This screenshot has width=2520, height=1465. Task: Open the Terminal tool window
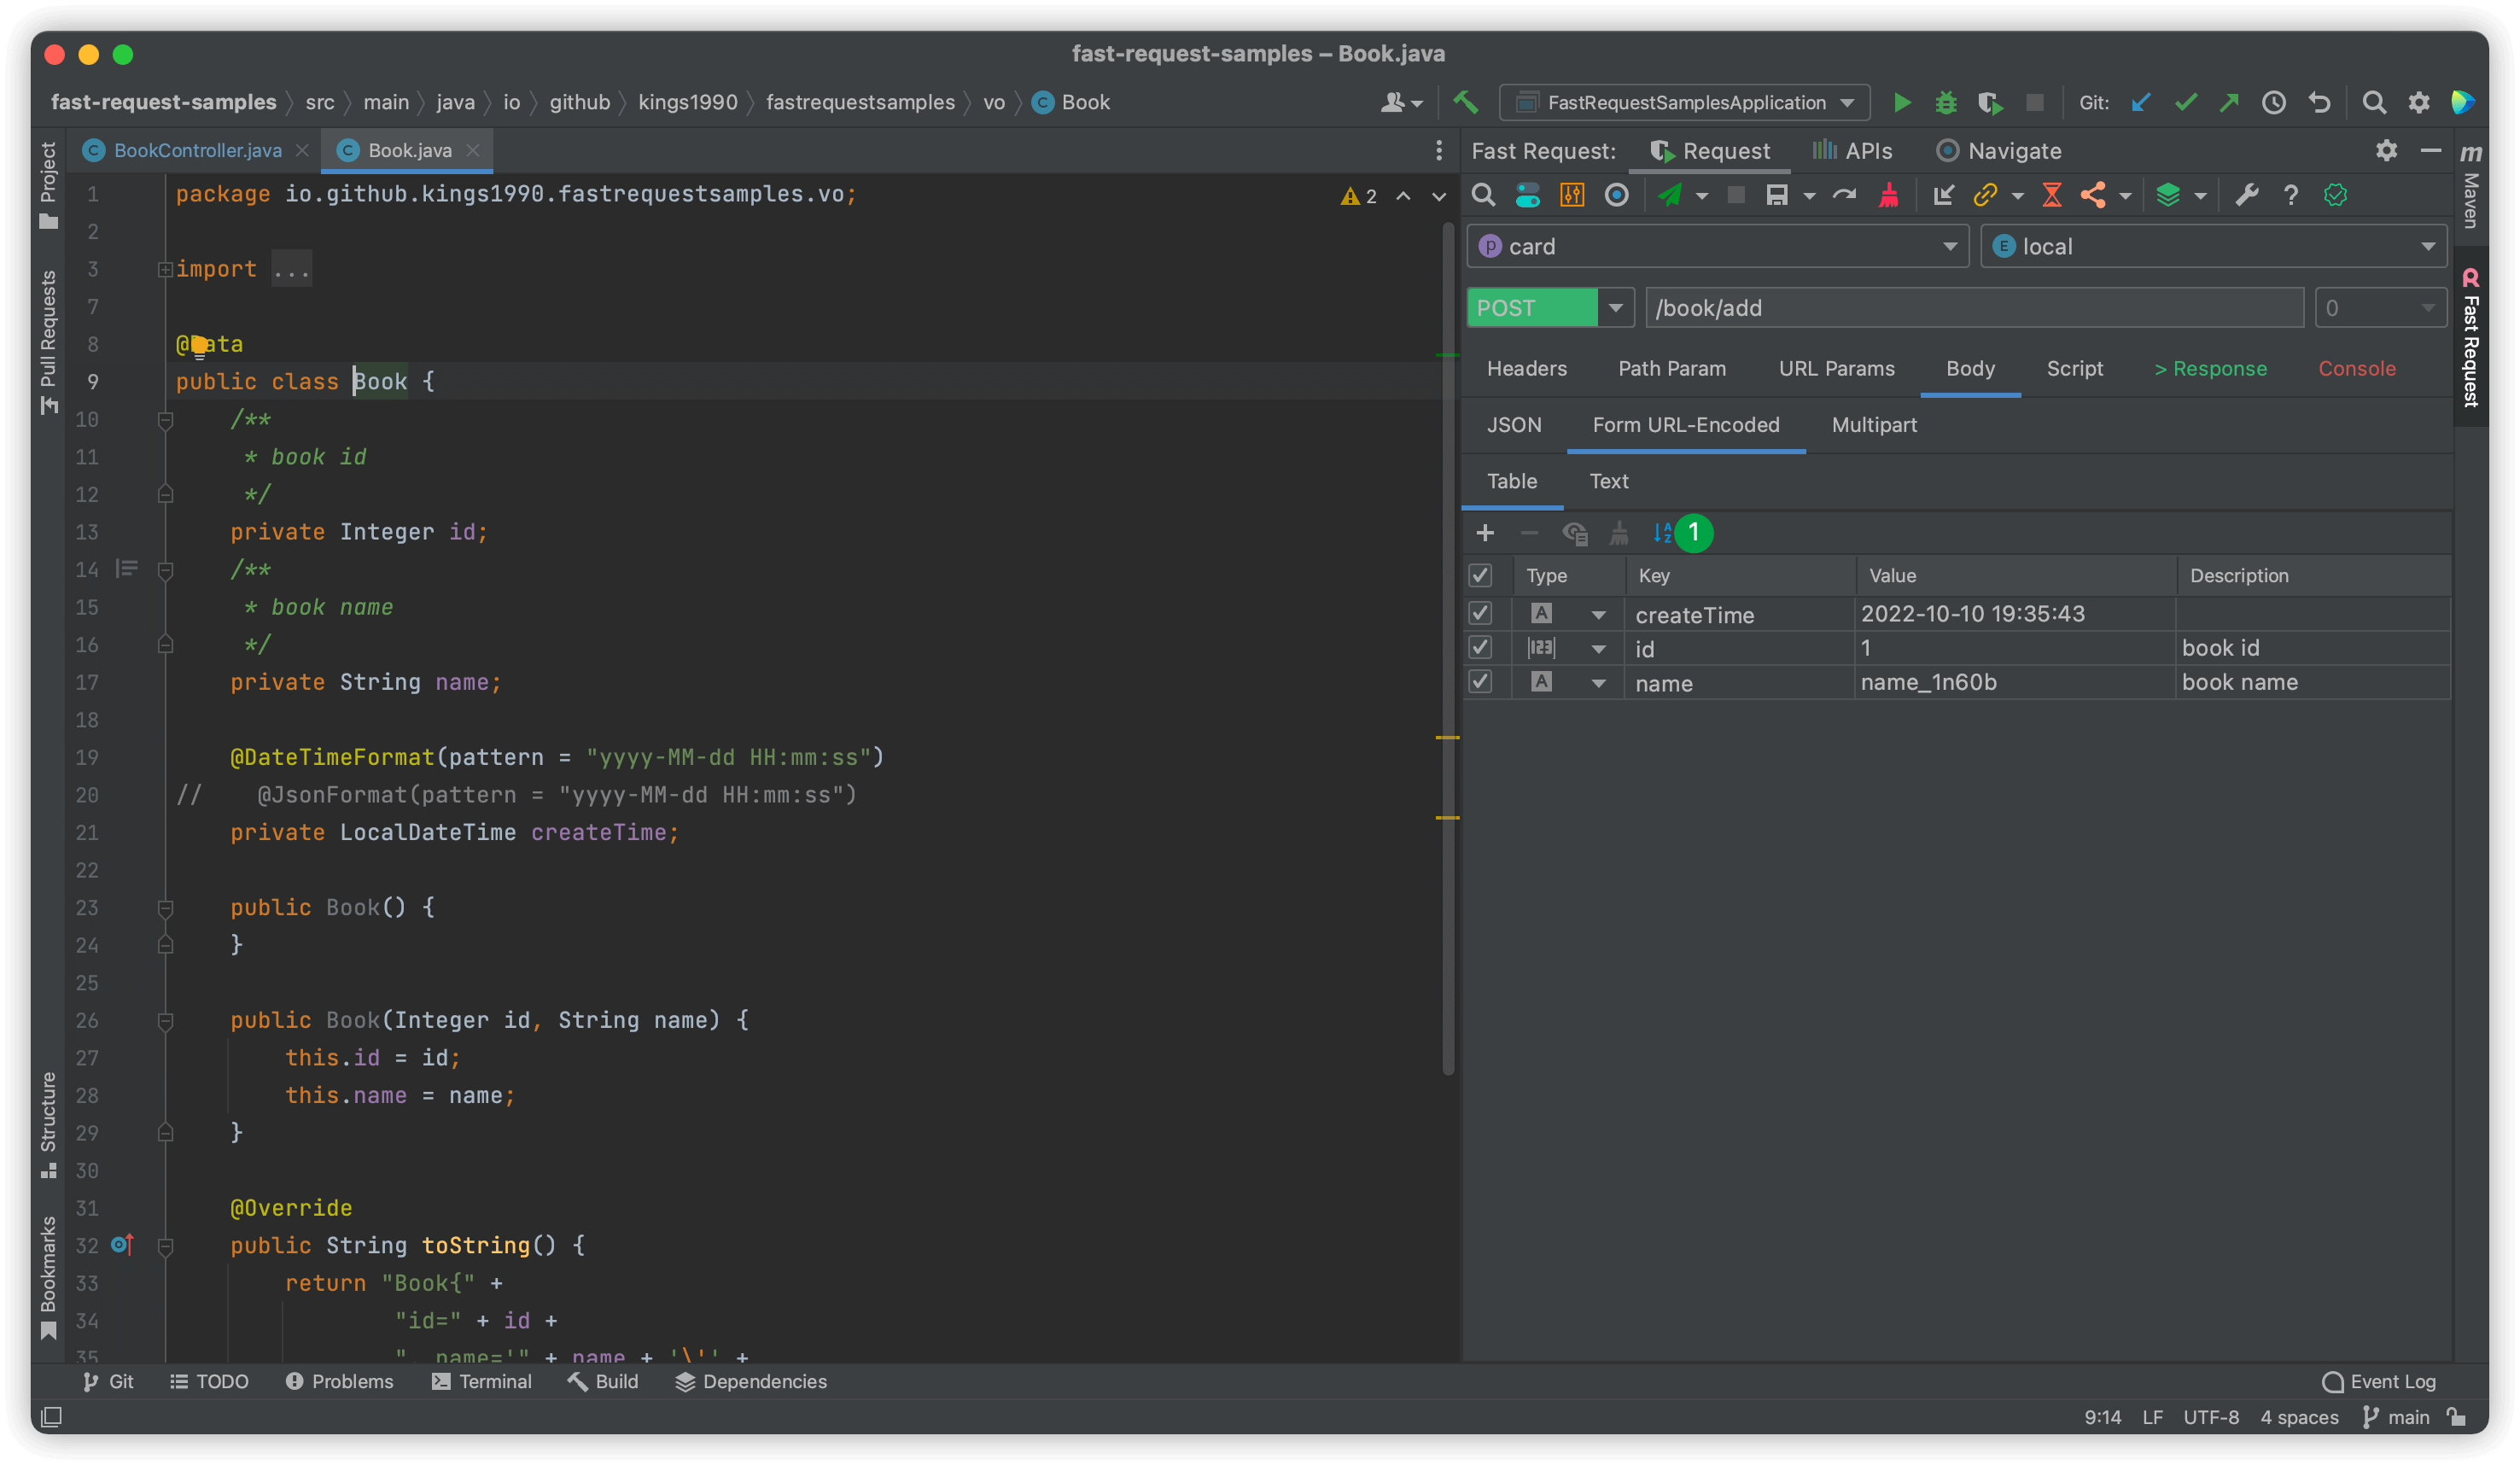click(482, 1381)
